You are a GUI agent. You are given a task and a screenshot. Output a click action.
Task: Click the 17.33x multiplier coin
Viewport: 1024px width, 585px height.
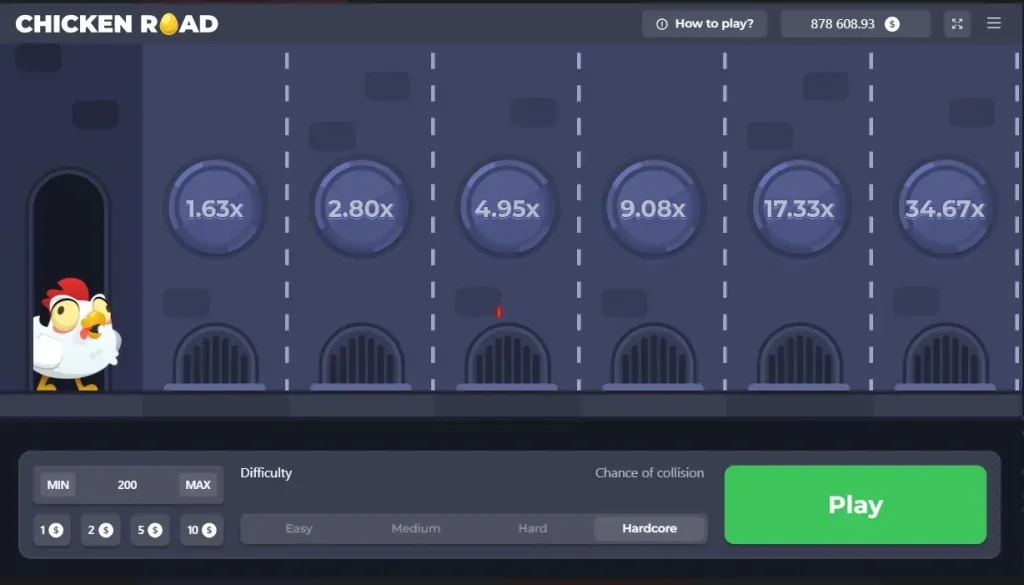point(799,208)
